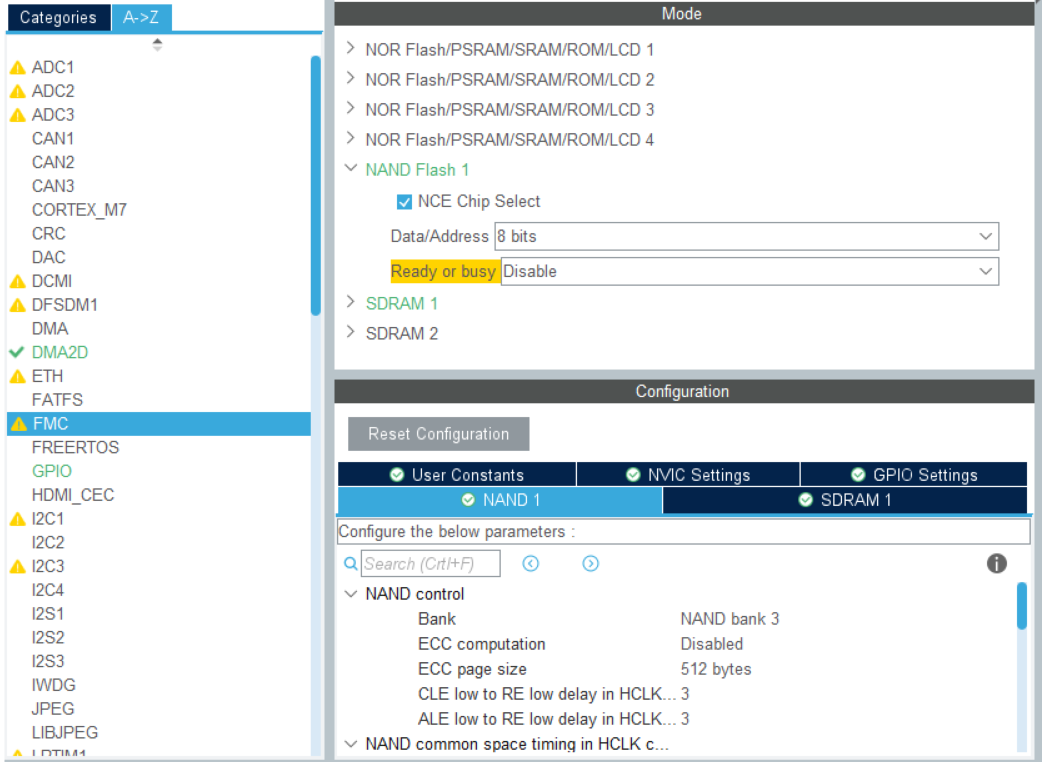
Task: Open the Ready or busy dropdown
Action: (986, 271)
